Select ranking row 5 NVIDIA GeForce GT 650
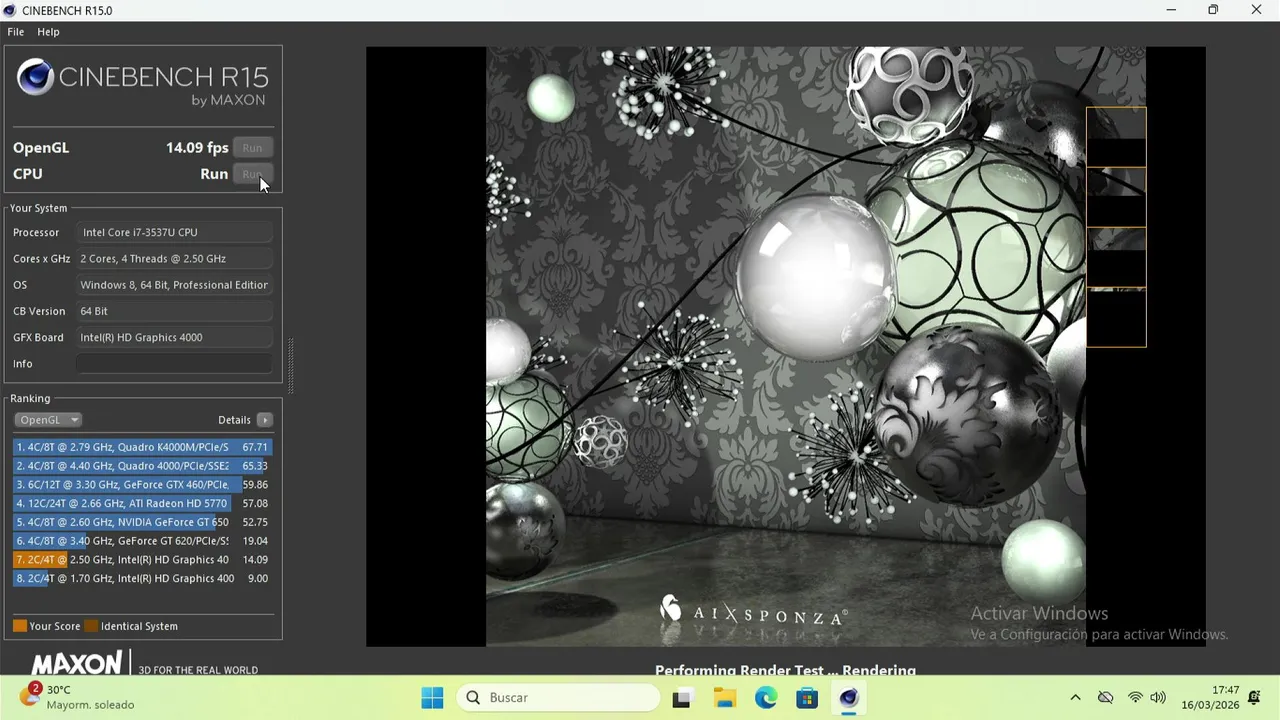Viewport: 1280px width, 720px height. click(x=142, y=522)
